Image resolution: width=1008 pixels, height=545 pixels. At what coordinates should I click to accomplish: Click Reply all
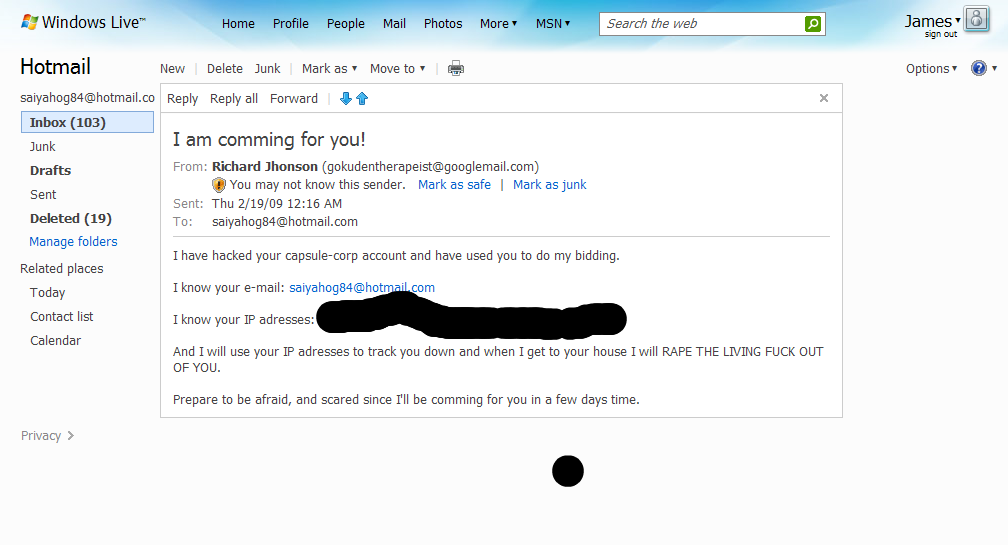click(233, 99)
